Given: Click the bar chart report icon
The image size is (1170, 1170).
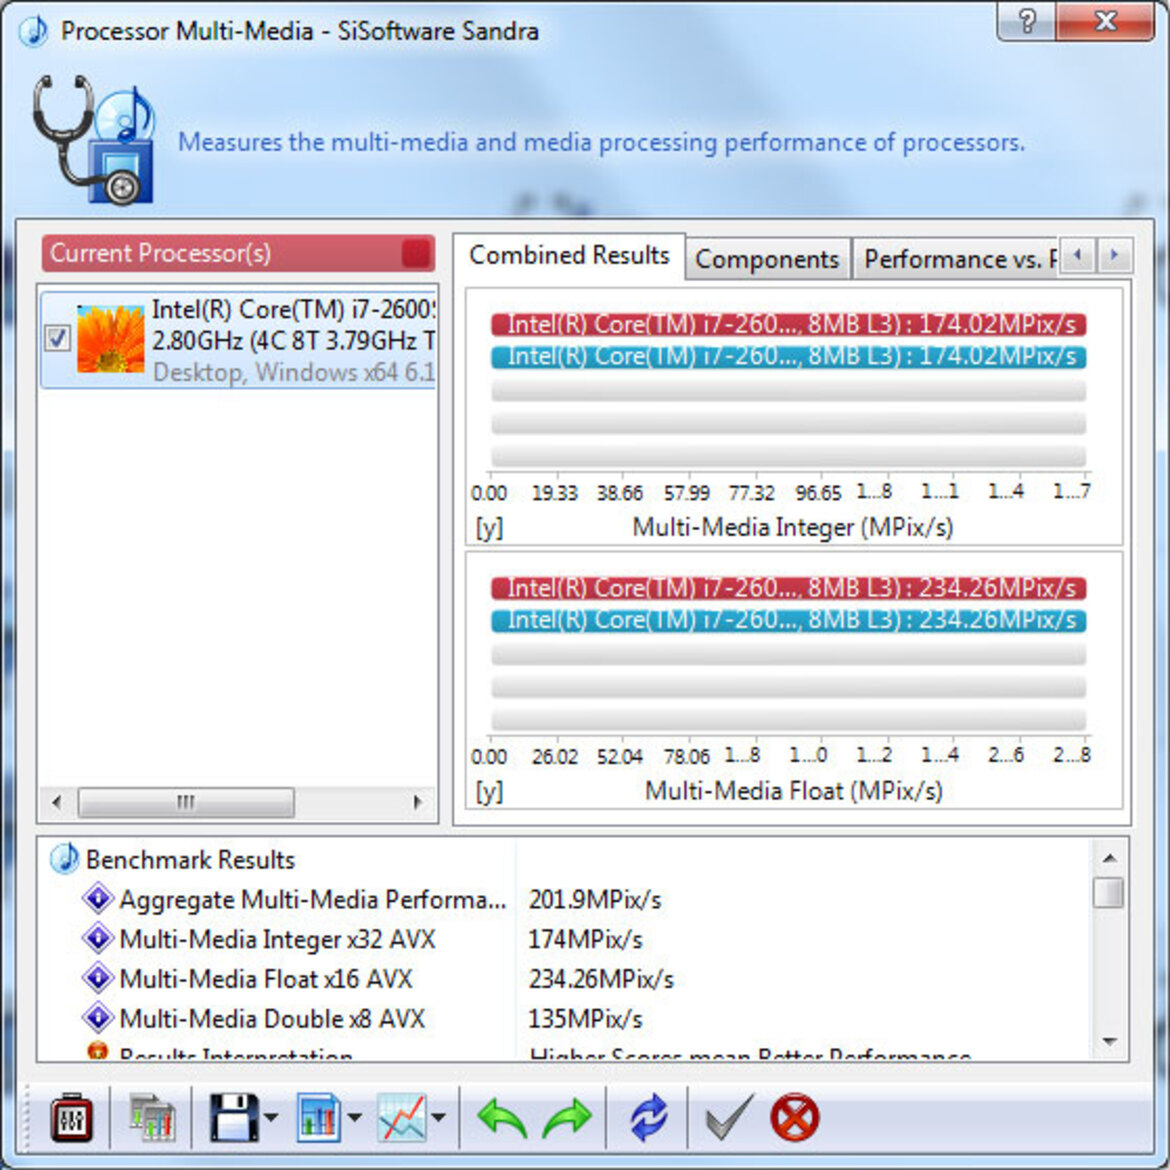Looking at the screenshot, I should coord(318,1118).
